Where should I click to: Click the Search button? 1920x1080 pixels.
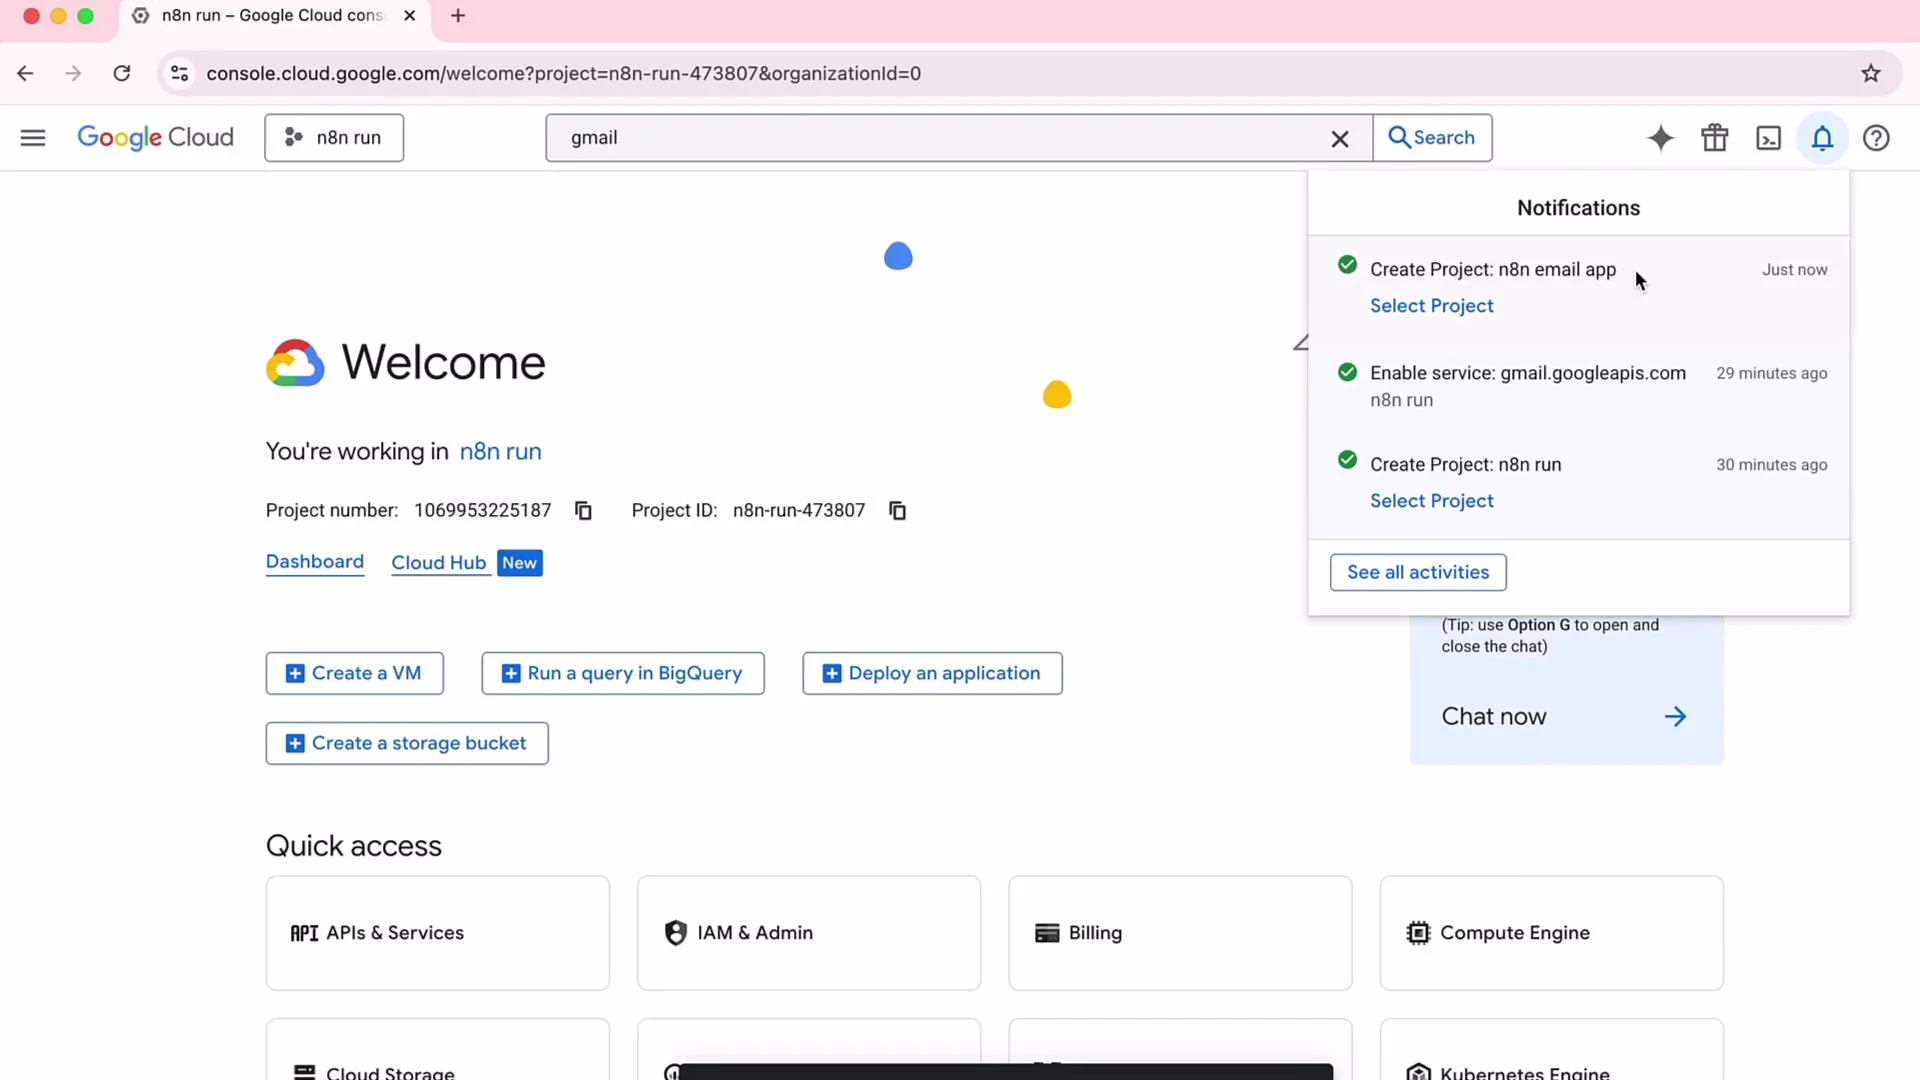tap(1432, 138)
